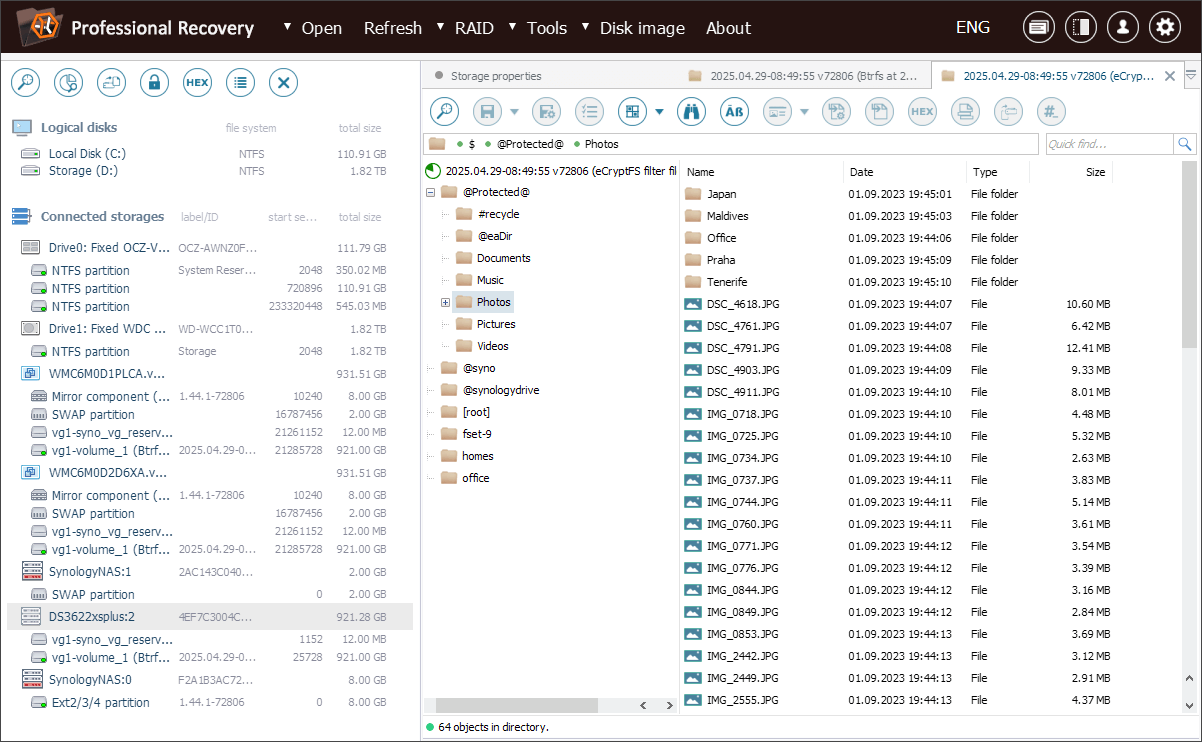Collapse the @Protected@ tree node
The width and height of the screenshot is (1202, 742).
click(431, 192)
